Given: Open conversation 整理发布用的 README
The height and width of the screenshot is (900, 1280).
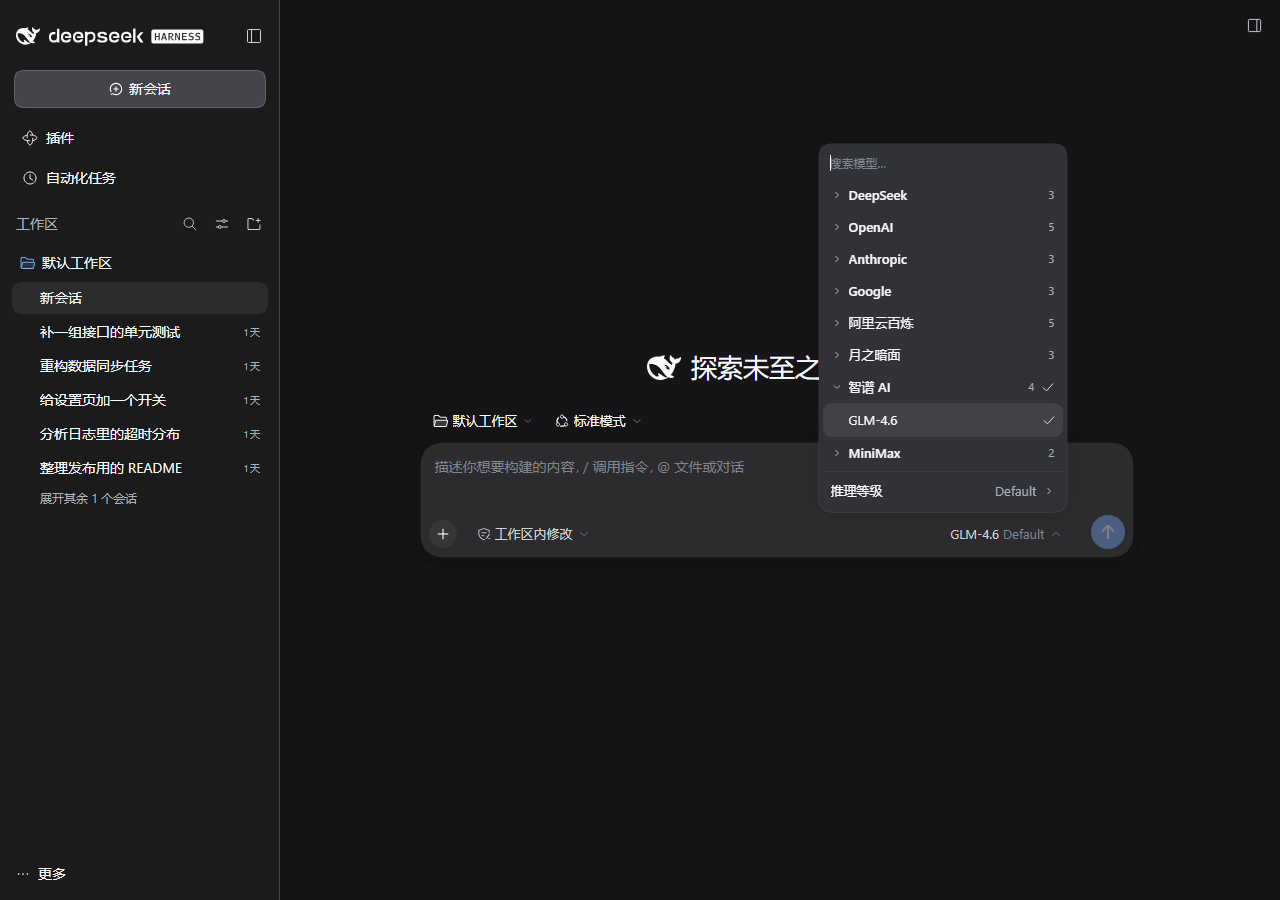Looking at the screenshot, I should 140,468.
